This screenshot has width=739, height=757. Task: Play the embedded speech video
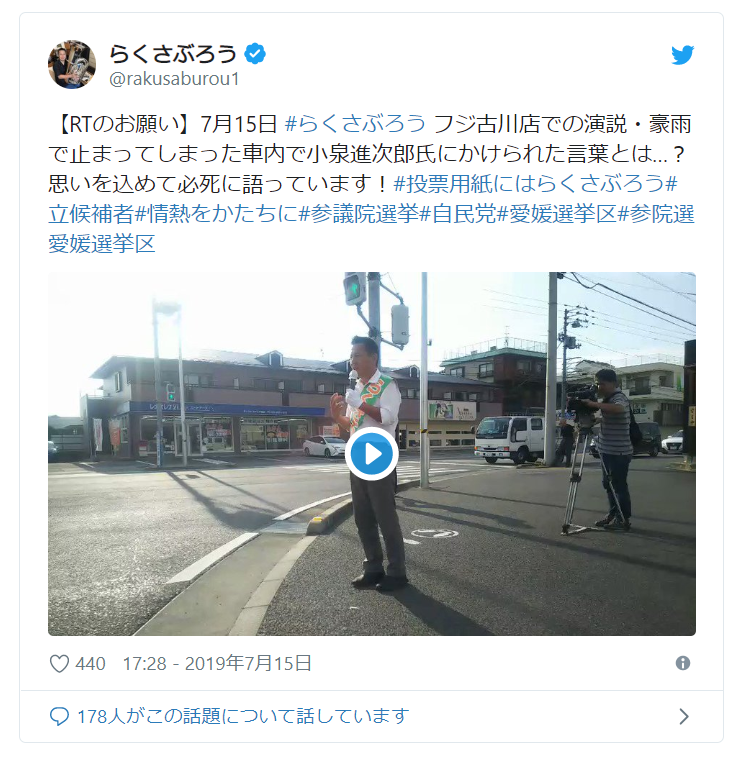[371, 454]
